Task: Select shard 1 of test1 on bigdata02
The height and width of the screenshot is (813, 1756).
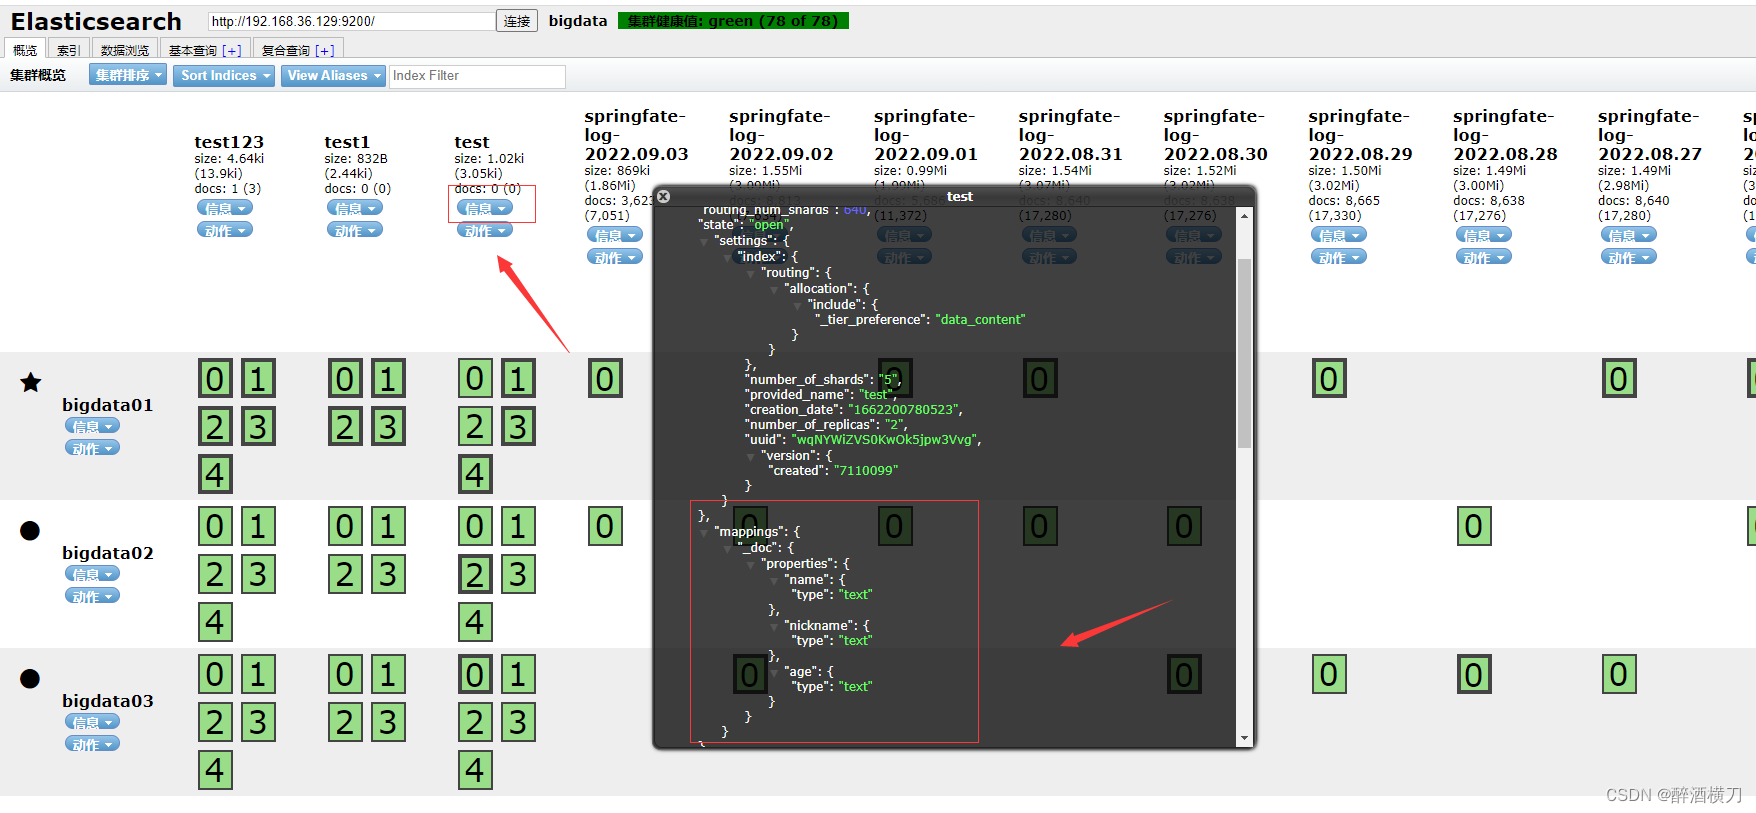Action: [x=388, y=526]
